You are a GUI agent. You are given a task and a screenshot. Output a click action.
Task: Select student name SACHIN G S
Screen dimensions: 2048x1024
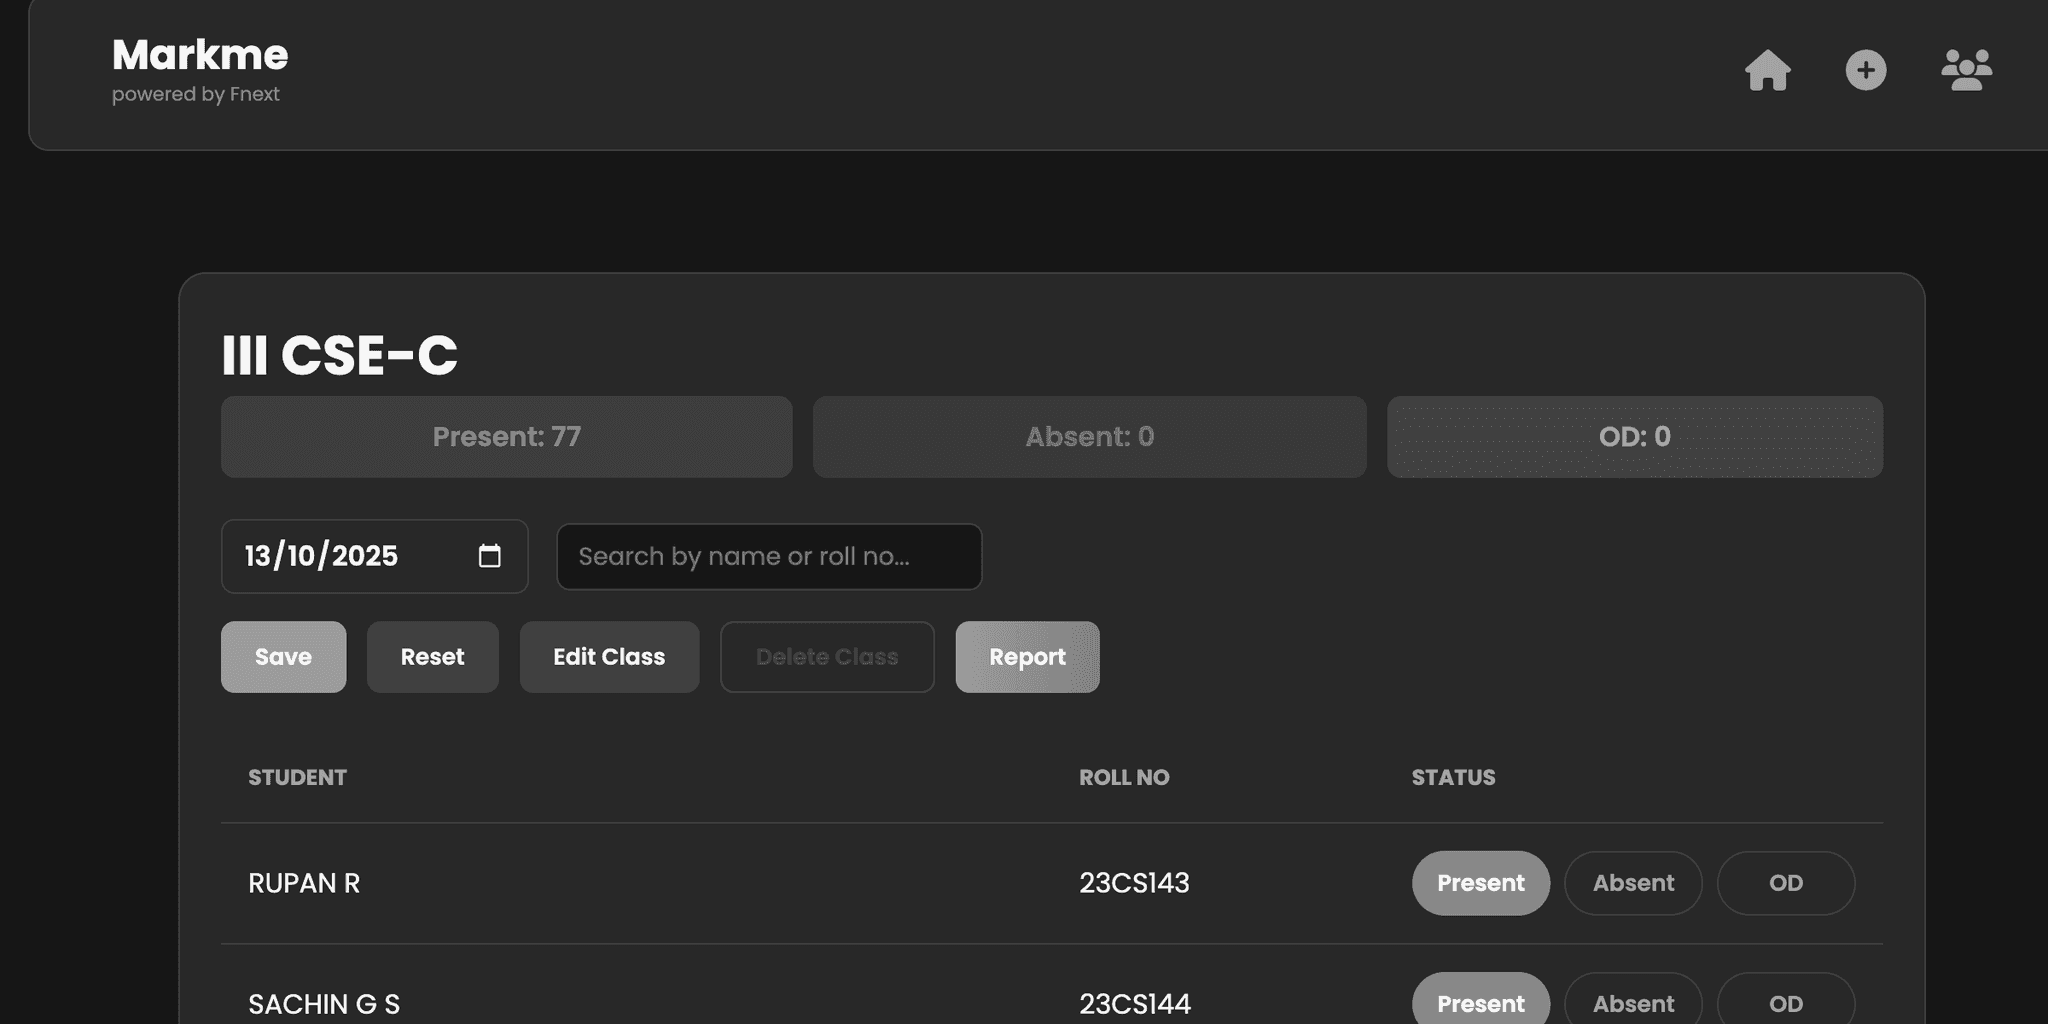point(324,1004)
